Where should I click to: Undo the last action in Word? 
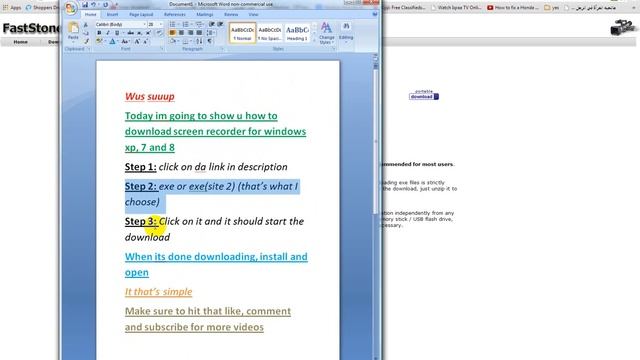tap(94, 5)
